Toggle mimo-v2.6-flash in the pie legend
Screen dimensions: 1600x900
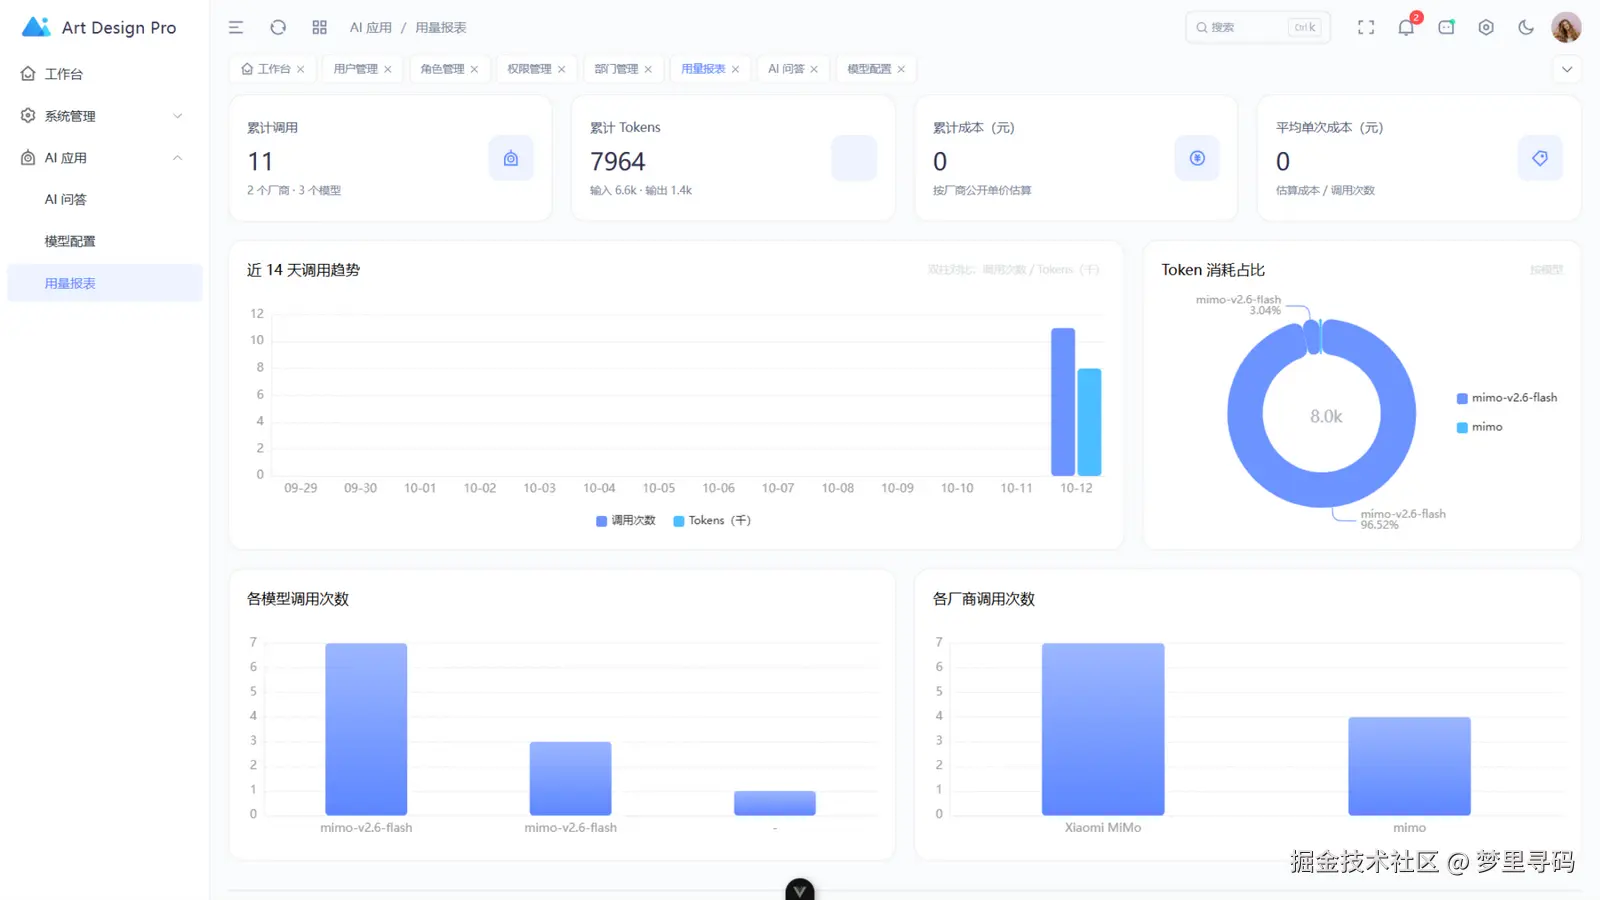tap(1507, 398)
